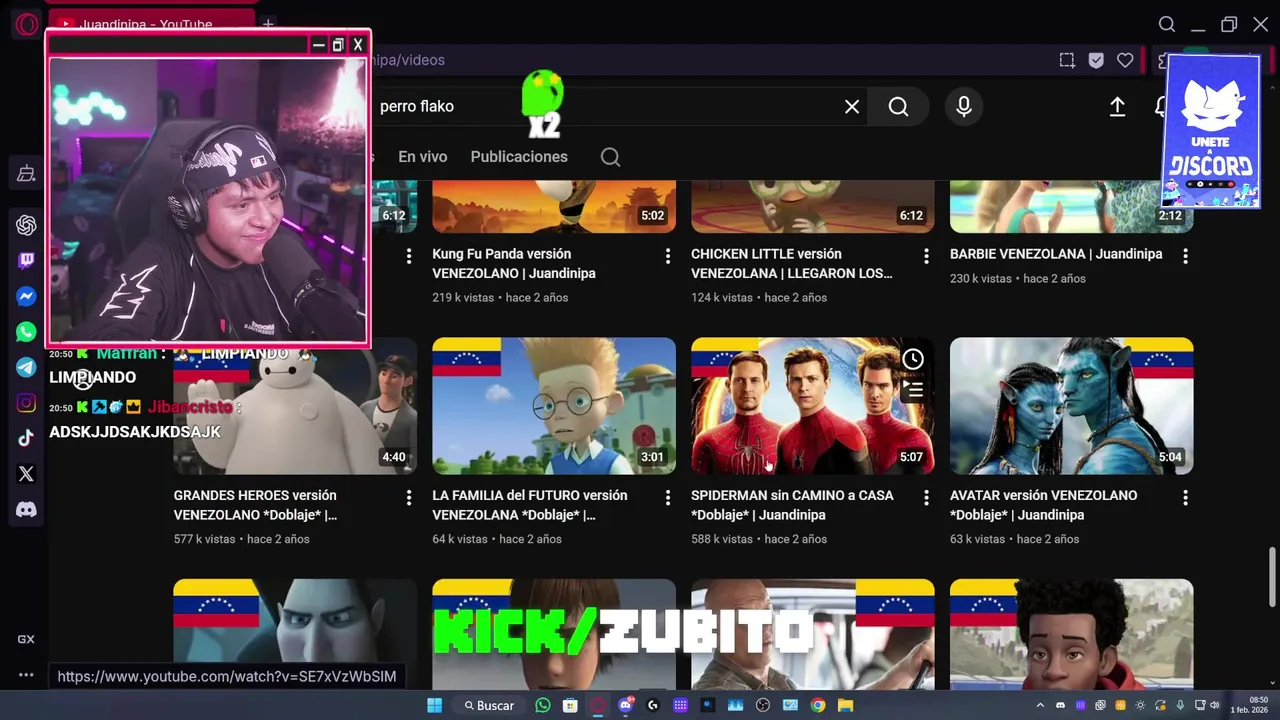1280x720 pixels.
Task: Open the Windows Start menu
Action: 434,705
